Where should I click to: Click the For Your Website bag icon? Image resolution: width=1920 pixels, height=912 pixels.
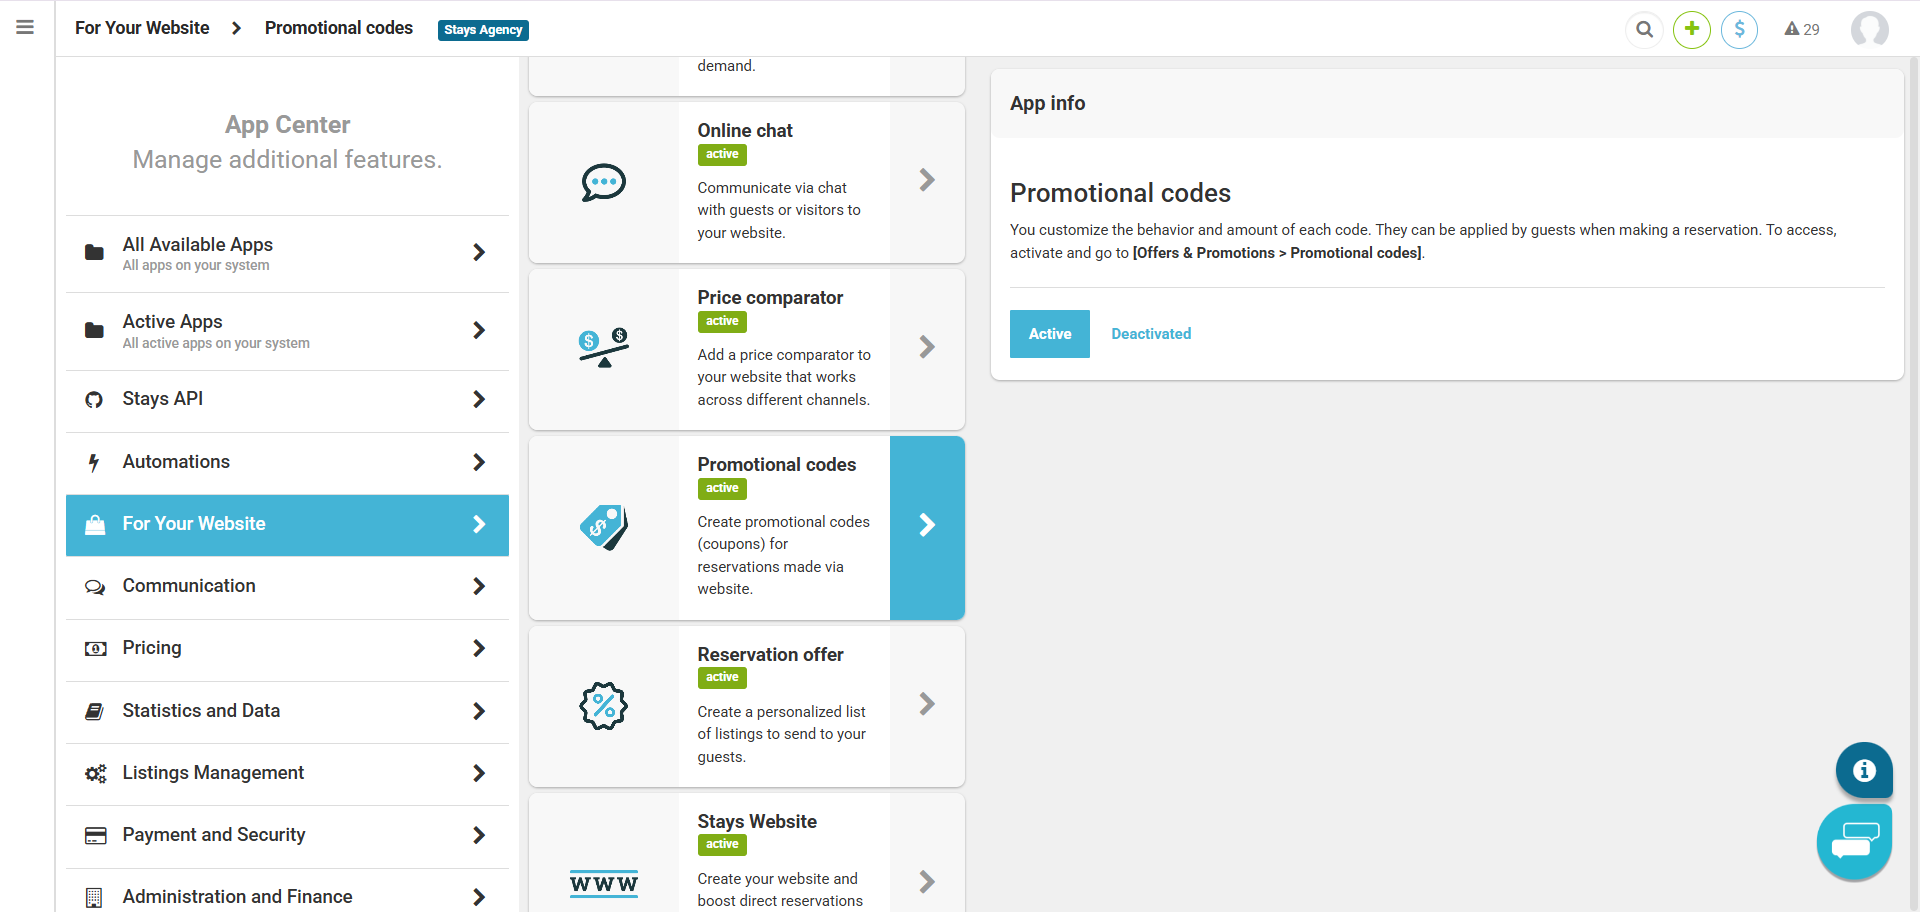tap(95, 525)
